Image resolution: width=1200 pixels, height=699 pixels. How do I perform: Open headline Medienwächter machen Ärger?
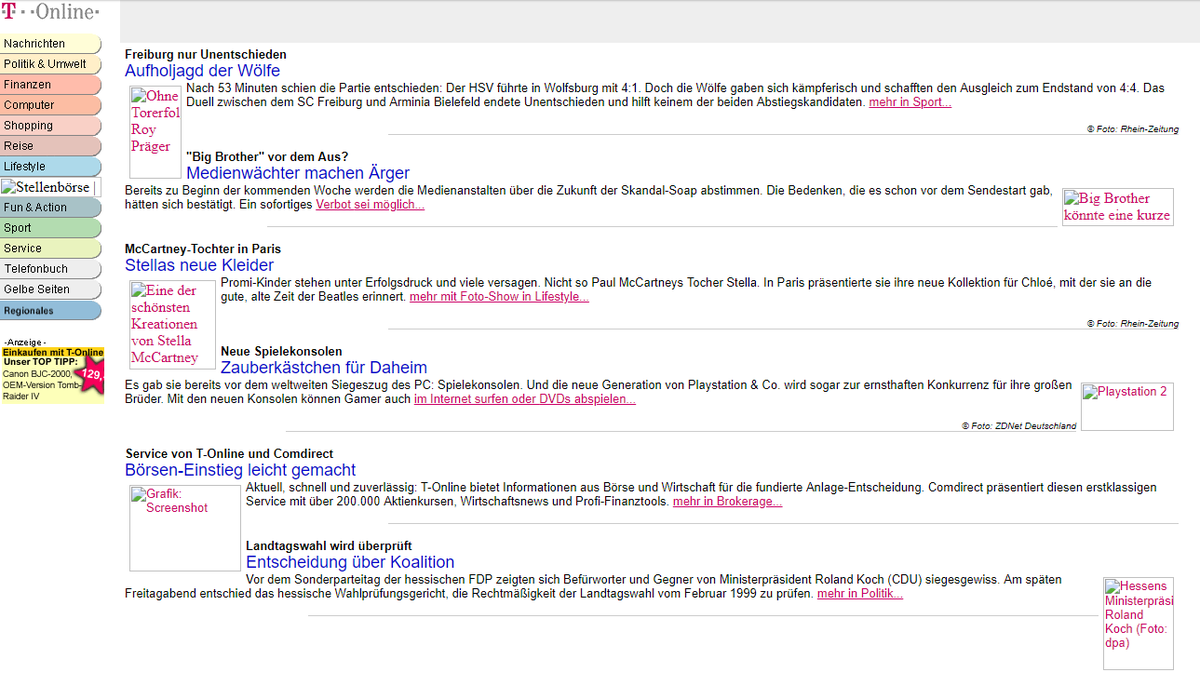(298, 173)
